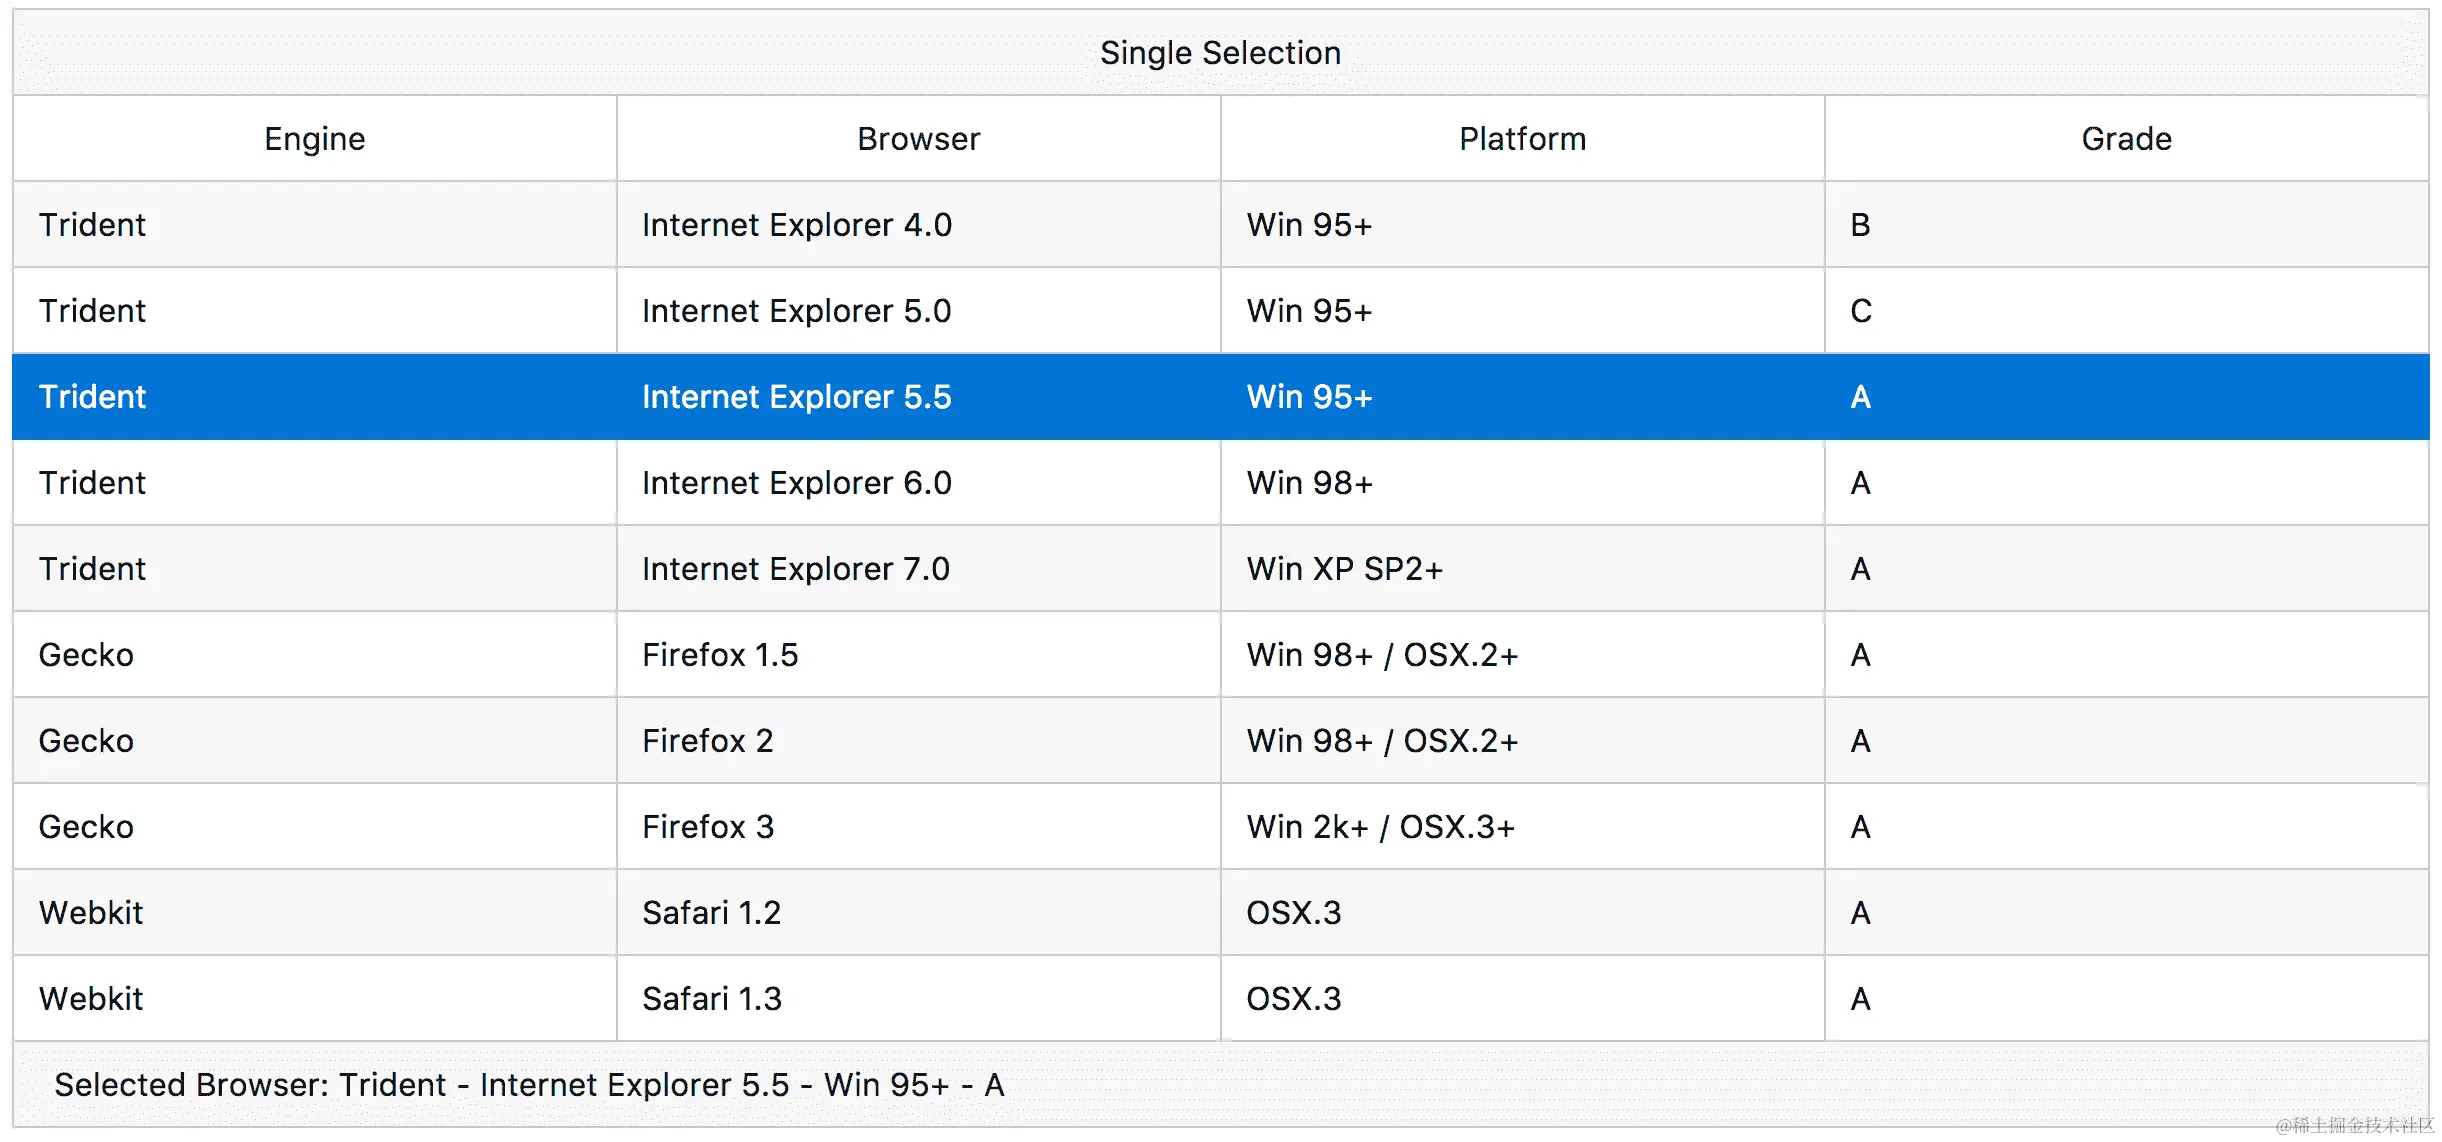Click the highlighted Internet Explorer 5.5 row
The height and width of the screenshot is (1142, 2442).
click(x=796, y=397)
